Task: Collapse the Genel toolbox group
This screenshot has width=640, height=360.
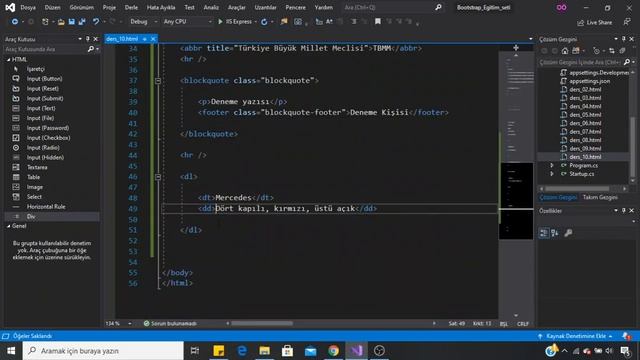Action: (9, 226)
